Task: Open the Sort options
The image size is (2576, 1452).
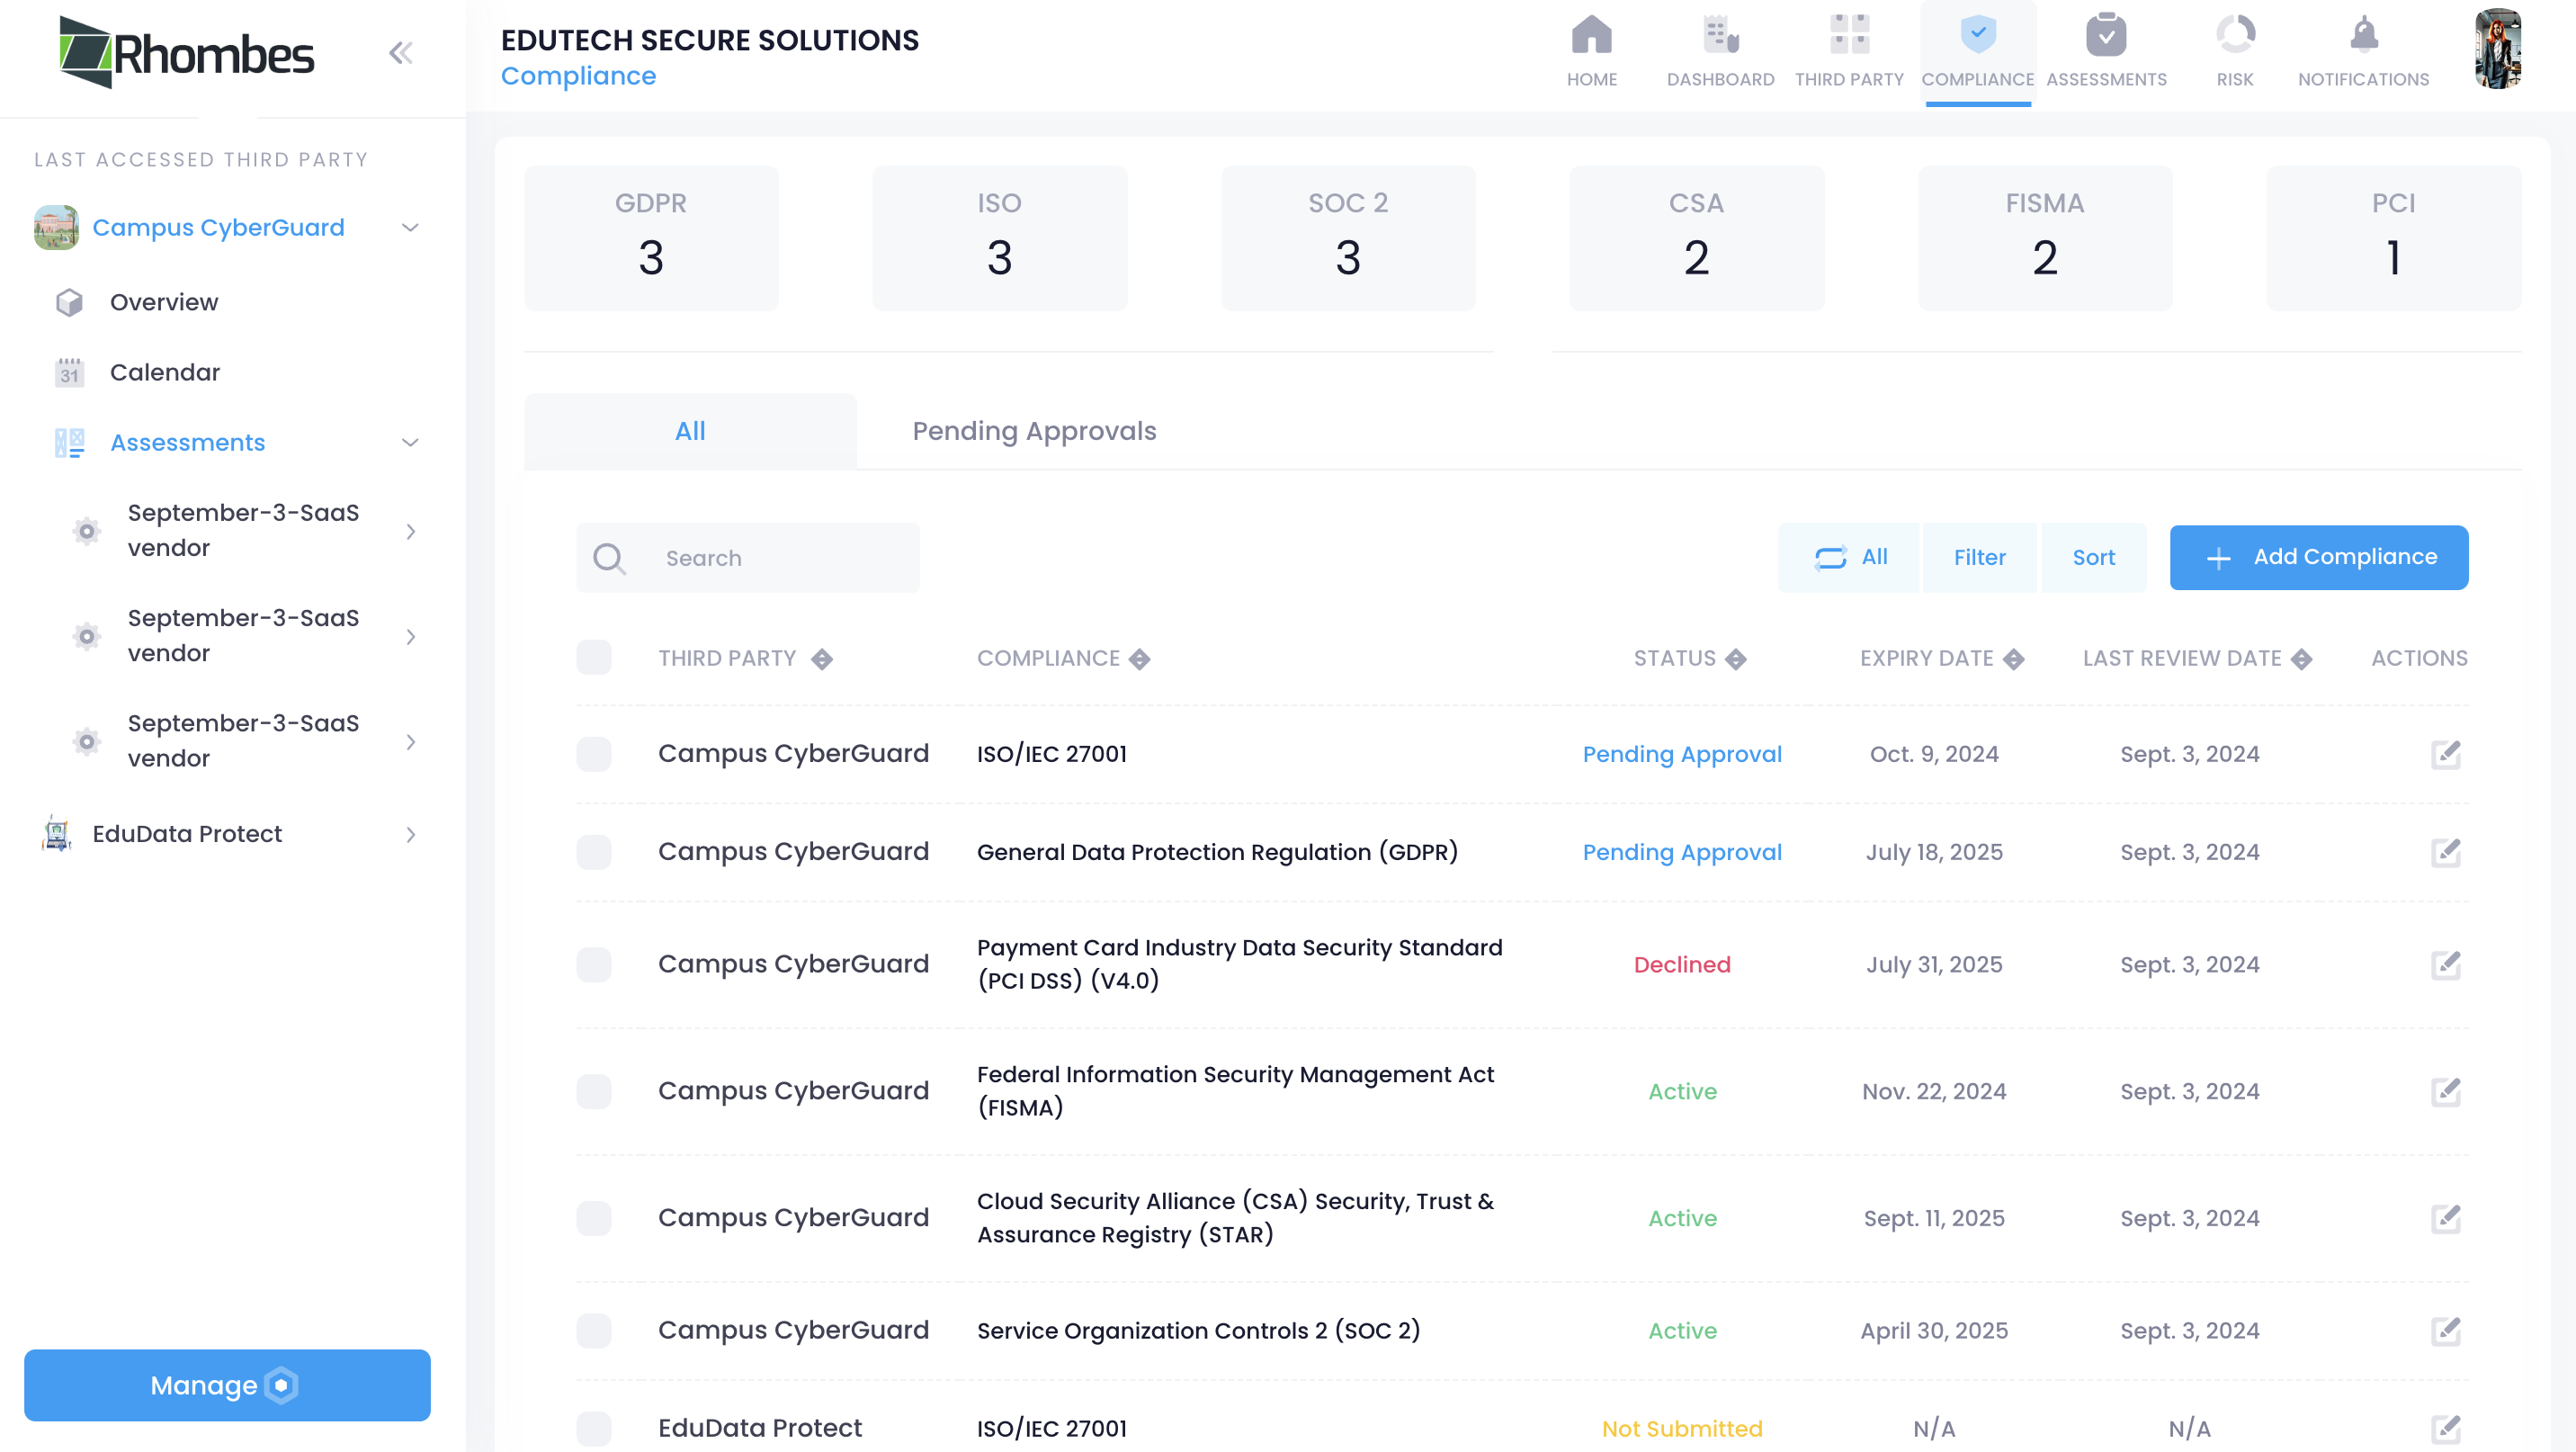Action: point(2093,557)
